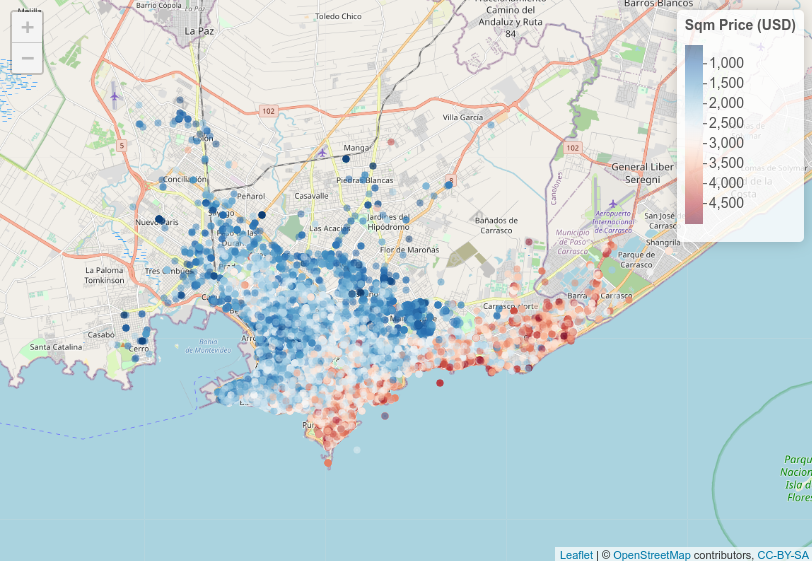Open the CC-BY-SA license link
Viewport: 812px width, 561px height.
[783, 554]
